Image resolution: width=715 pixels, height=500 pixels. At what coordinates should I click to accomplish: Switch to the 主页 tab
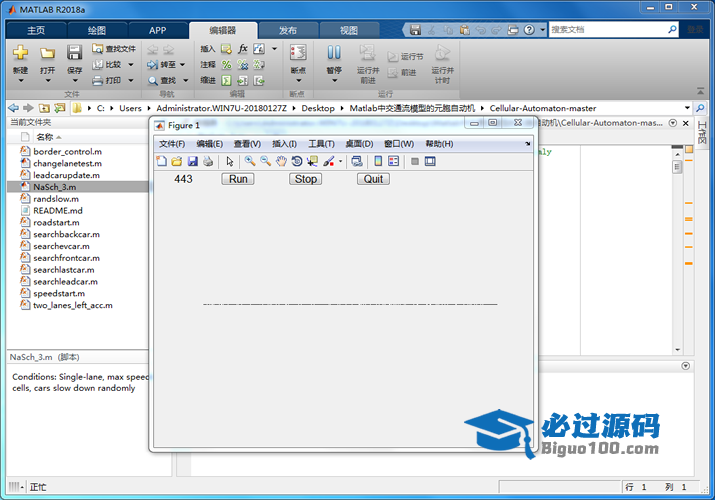point(36,31)
